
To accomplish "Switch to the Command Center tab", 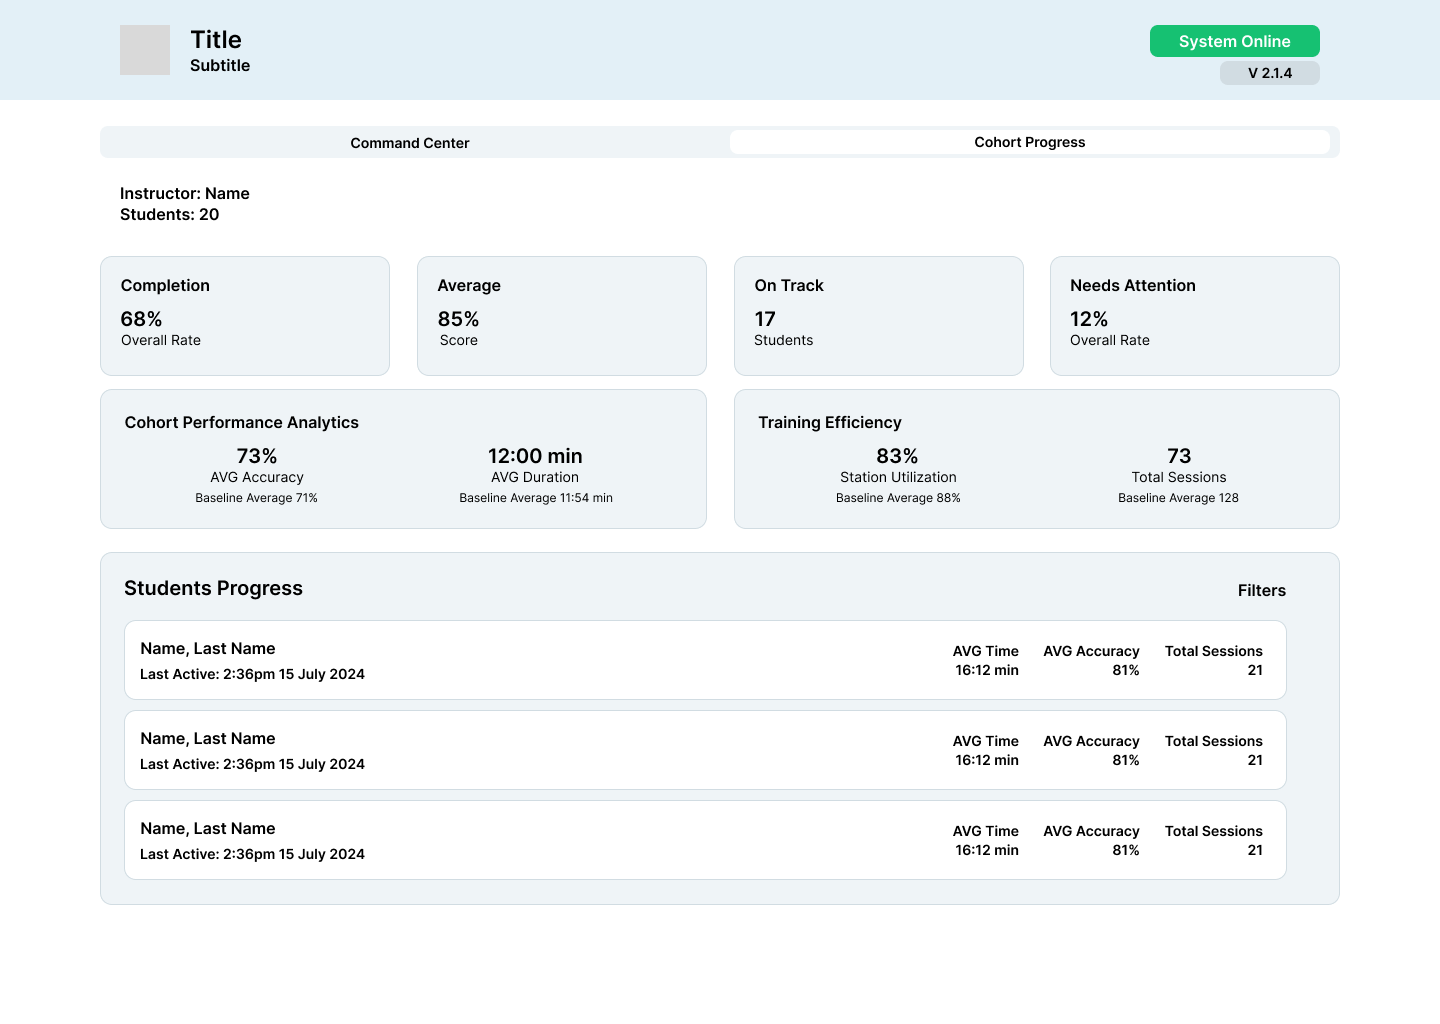I will pos(410,143).
